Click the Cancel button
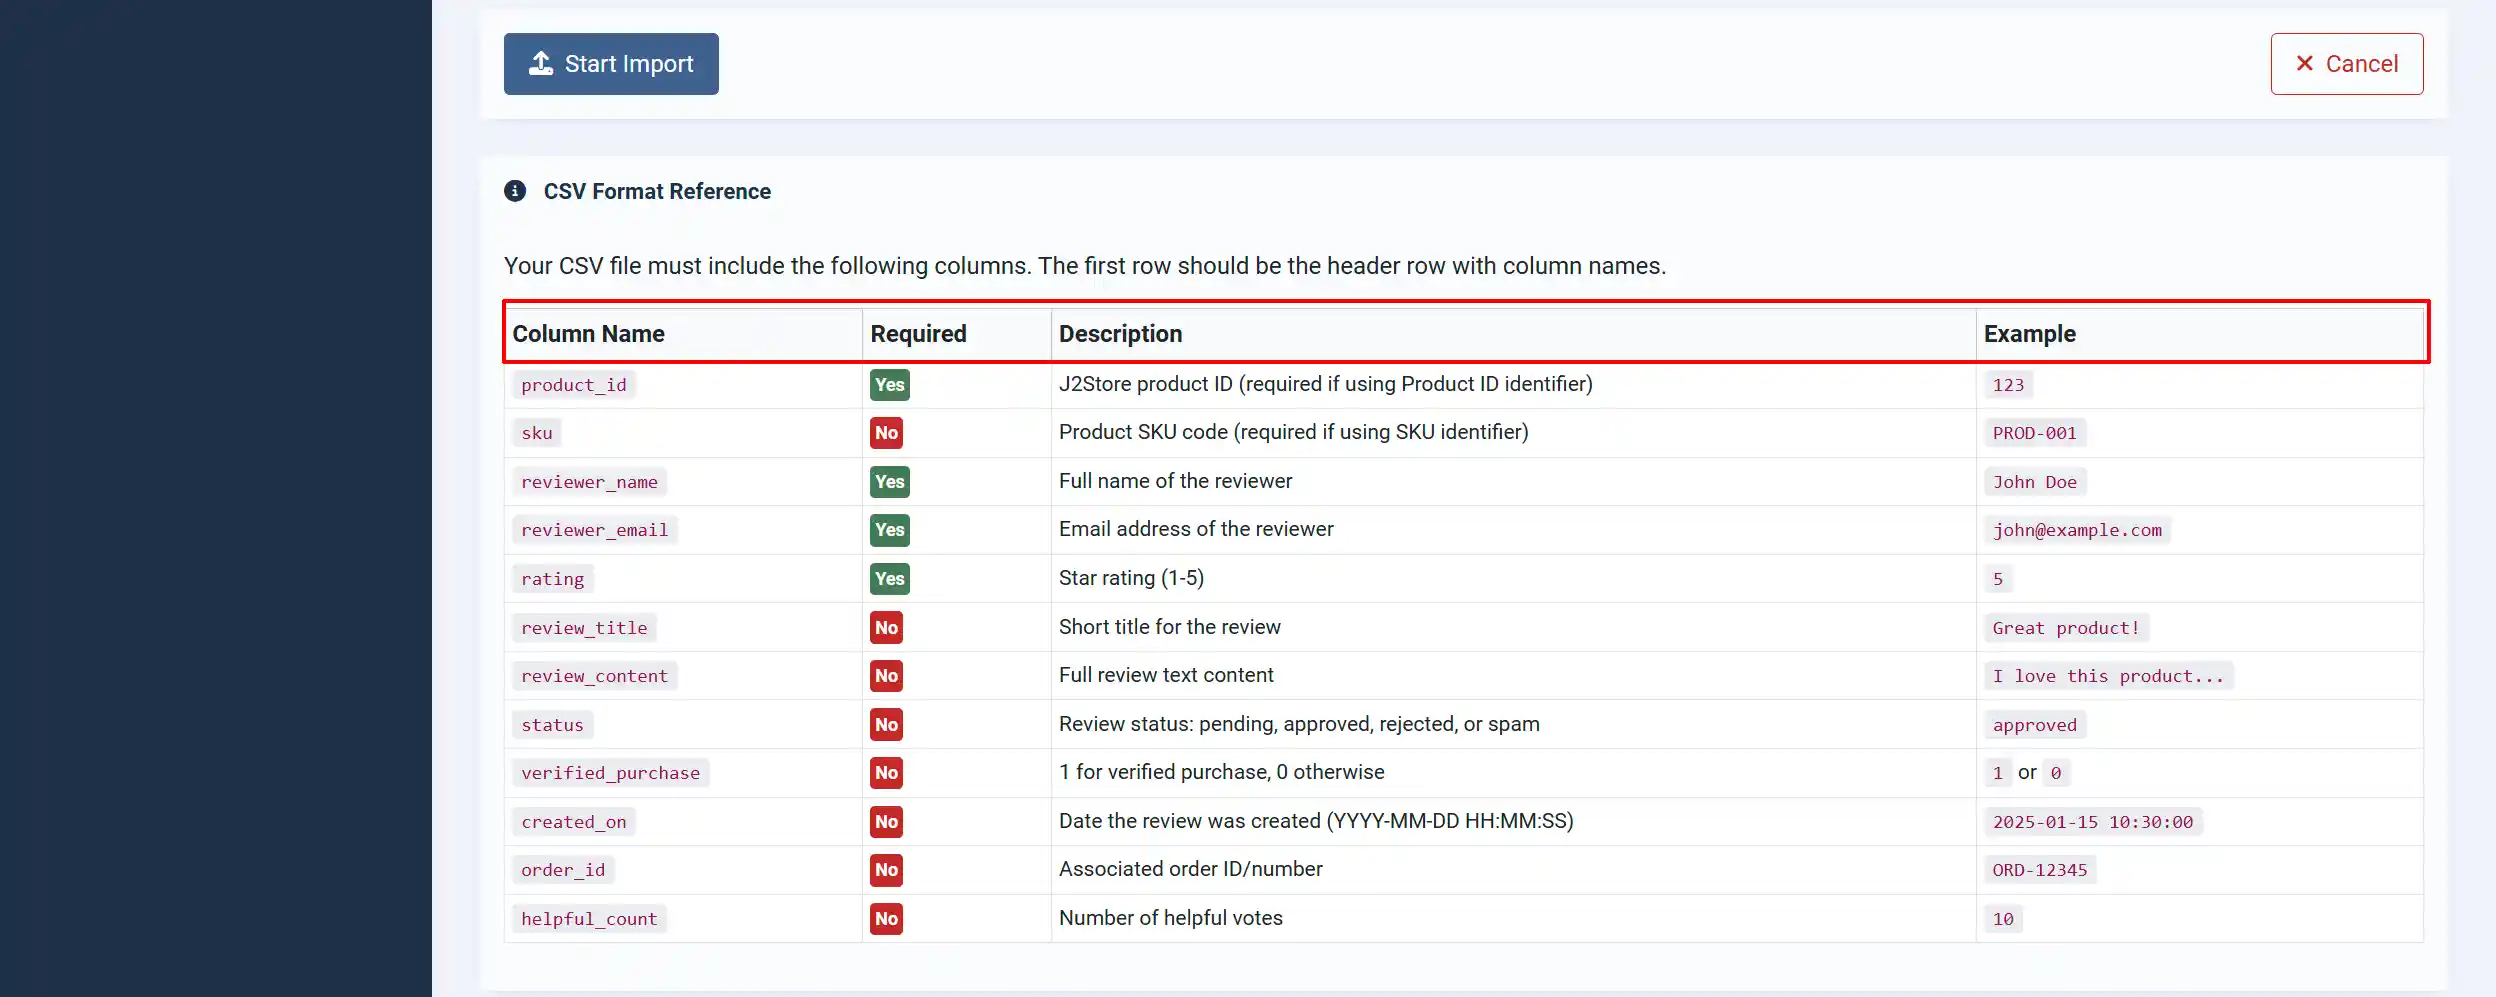Screen dimensions: 2496x997 pyautogui.click(x=2346, y=64)
